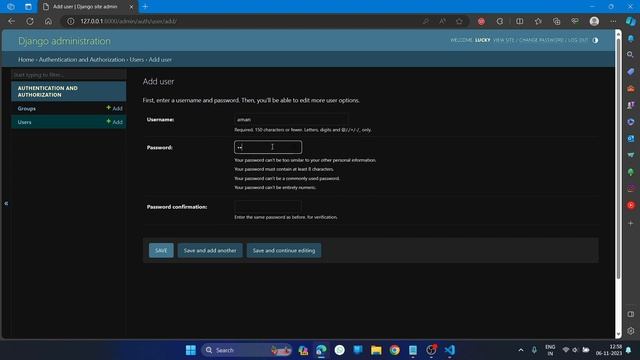
Task: Open the Authentication and Authorization sidebar heading
Action: 47,91
